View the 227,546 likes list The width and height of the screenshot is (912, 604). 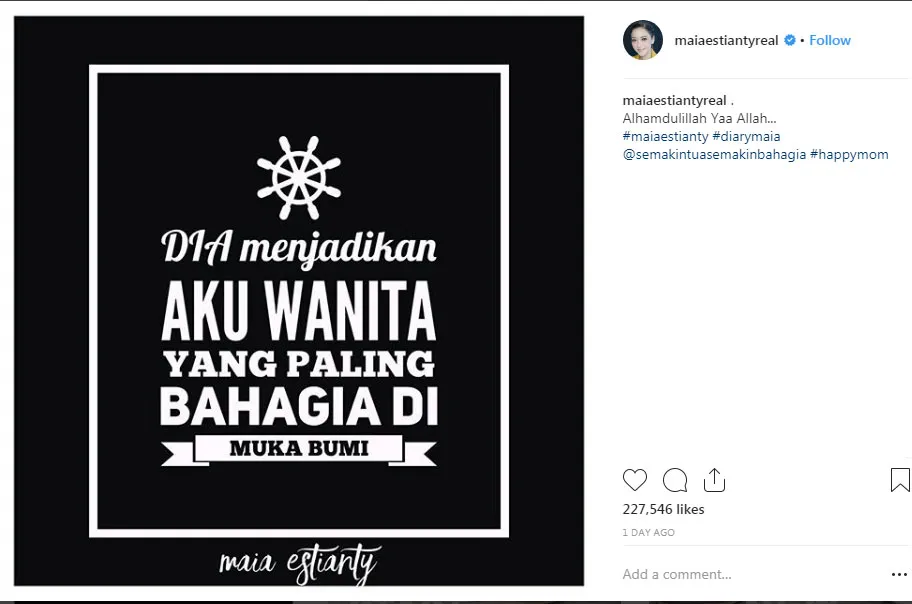[663, 509]
